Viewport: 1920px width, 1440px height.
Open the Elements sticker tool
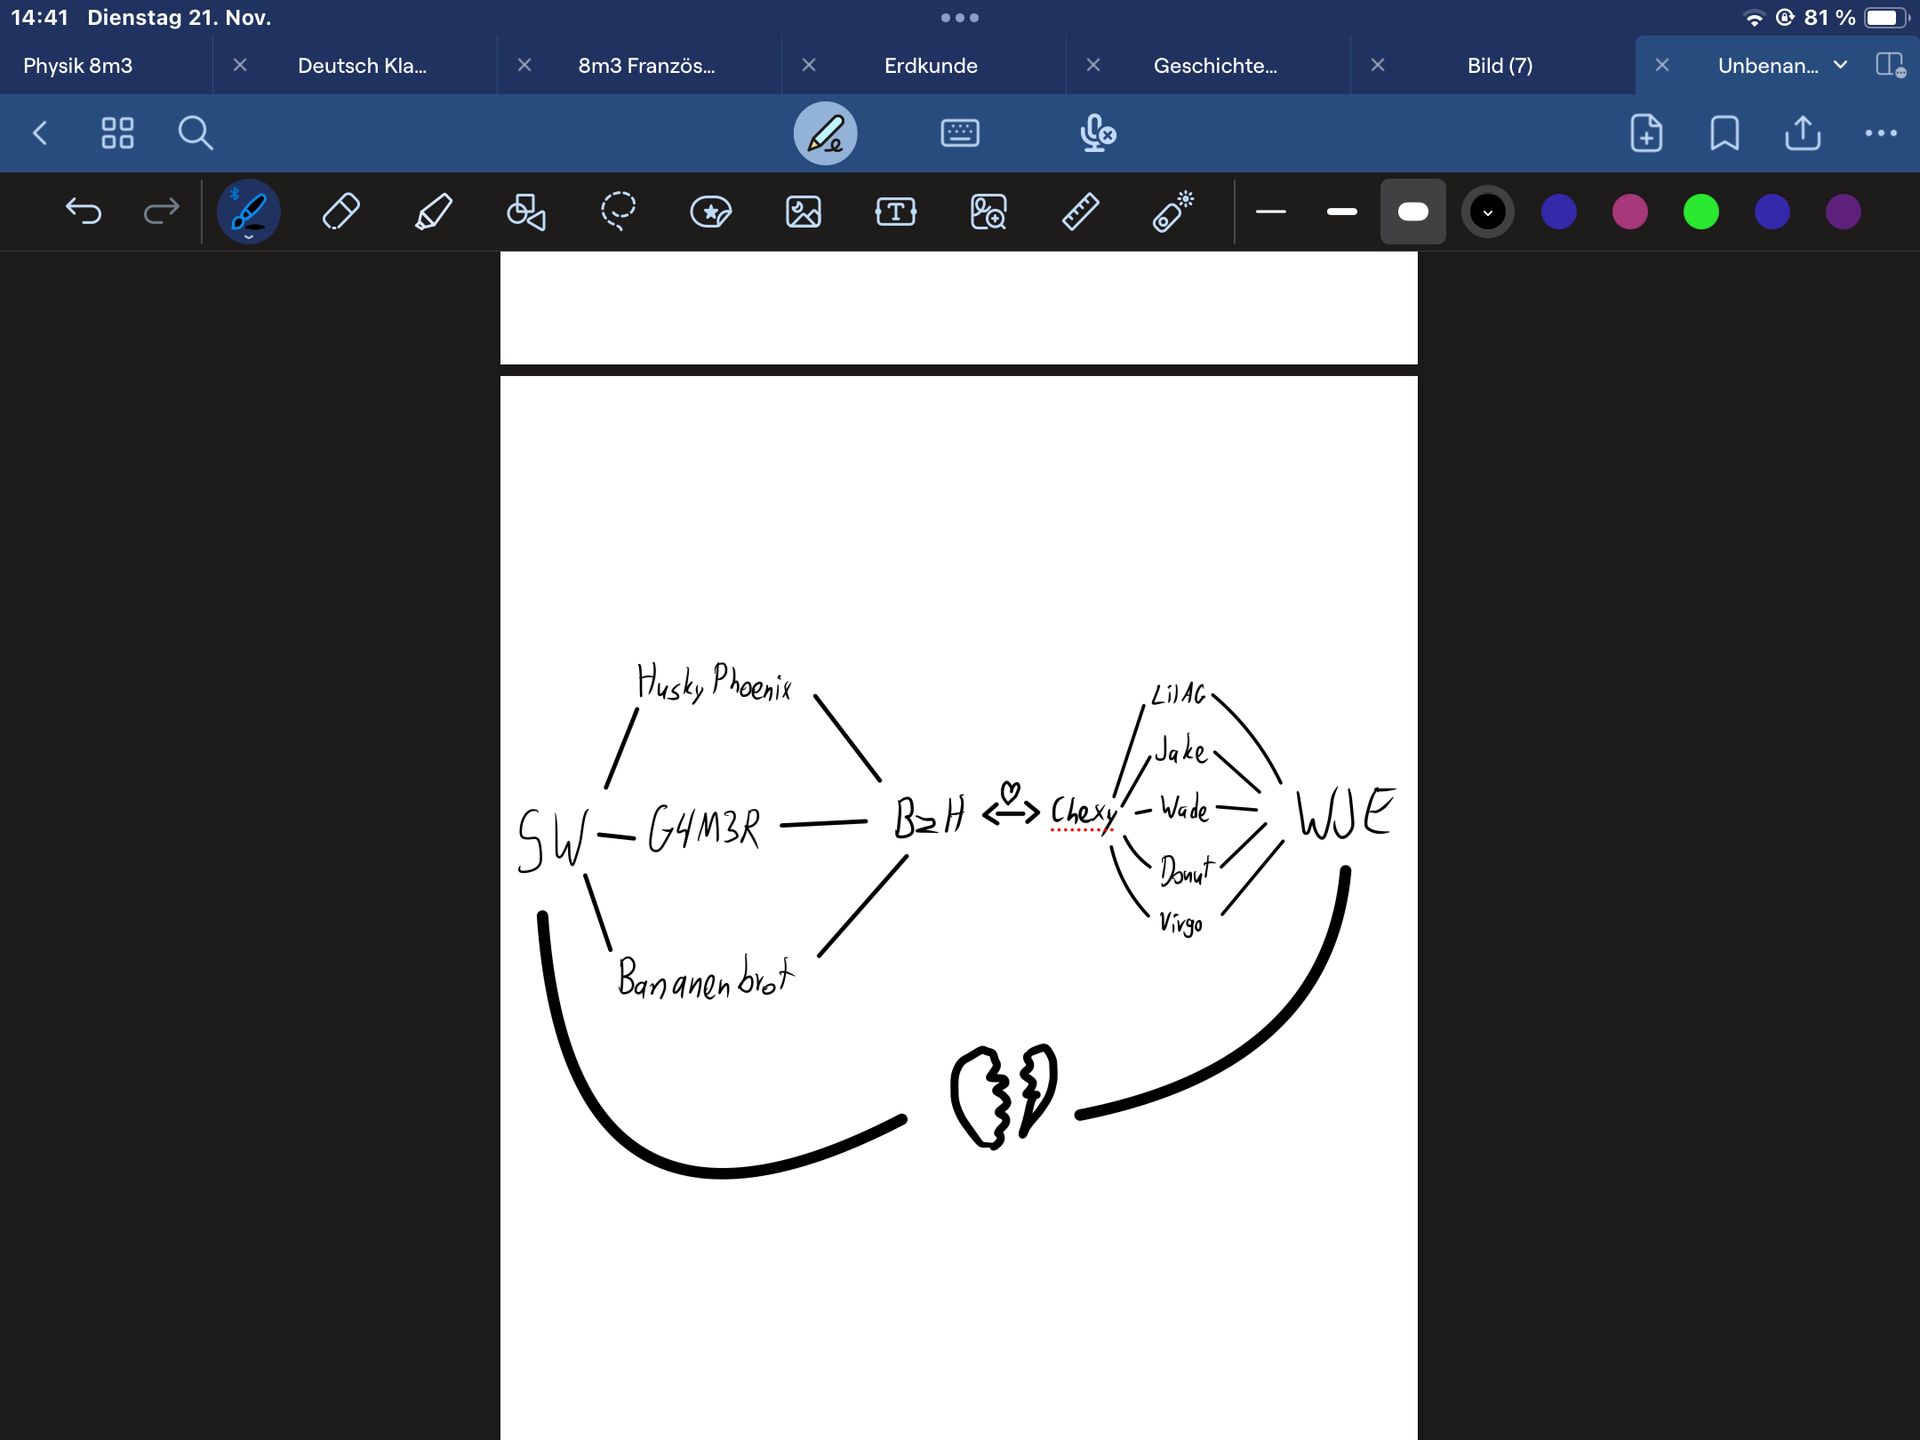click(711, 212)
